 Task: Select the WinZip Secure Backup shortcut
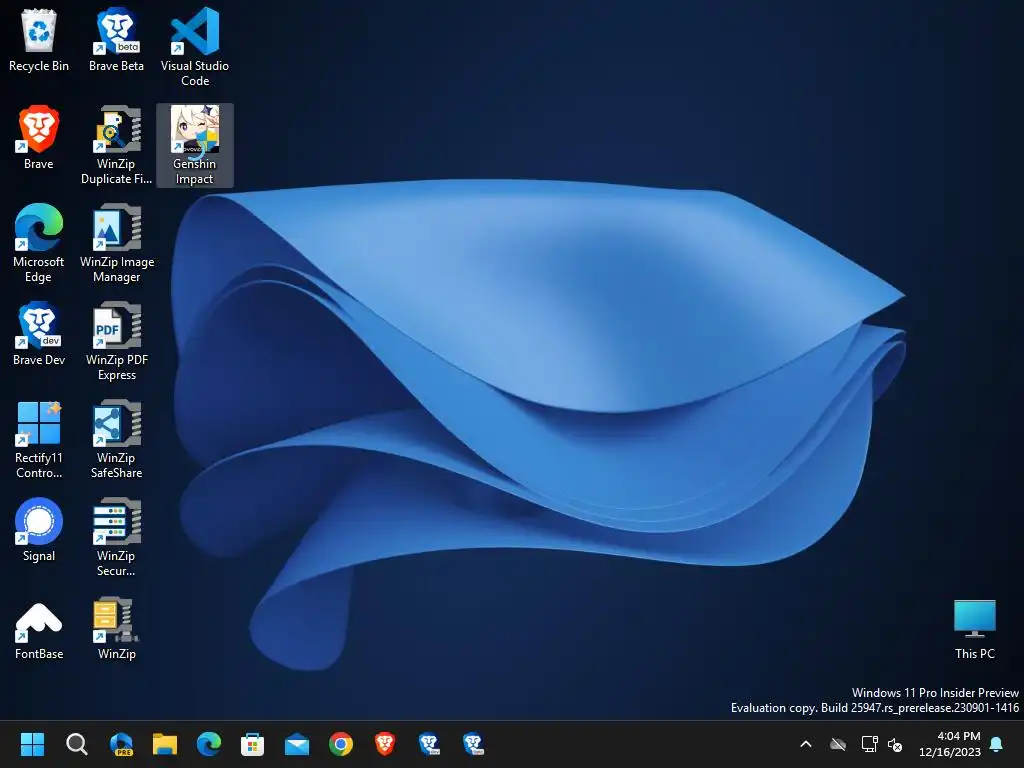point(116,537)
